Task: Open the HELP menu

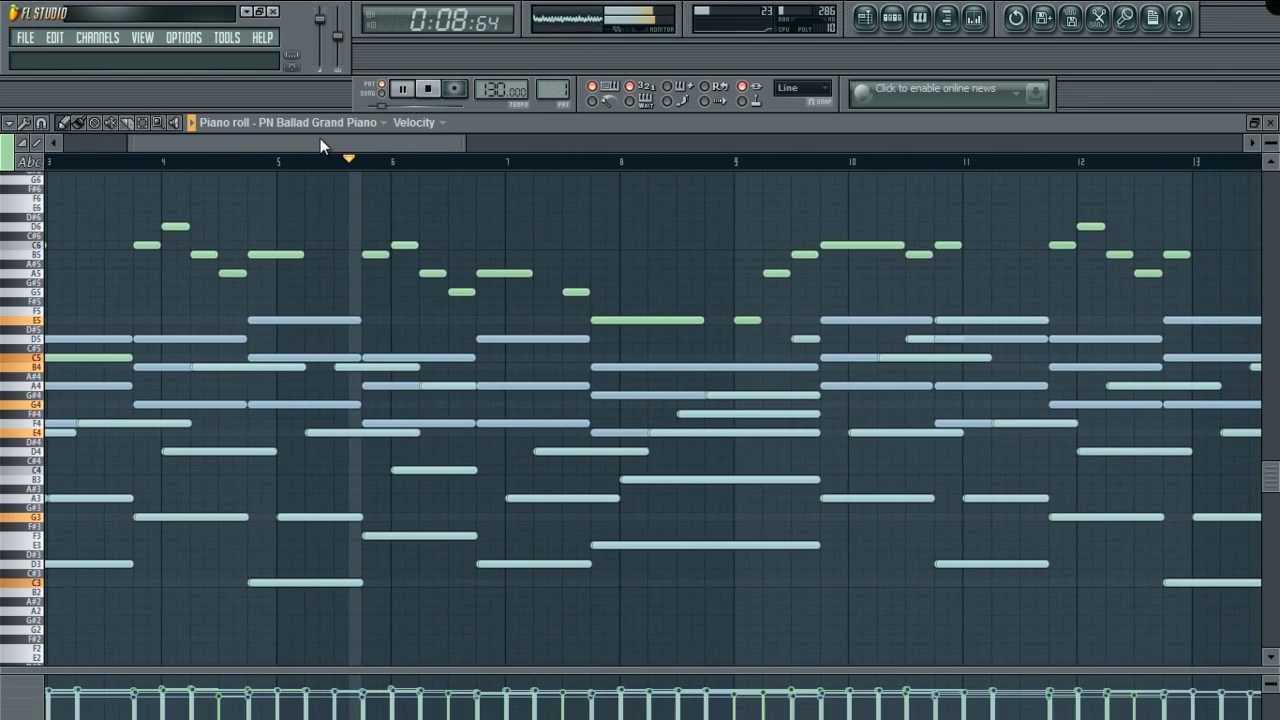Action: 262,38
